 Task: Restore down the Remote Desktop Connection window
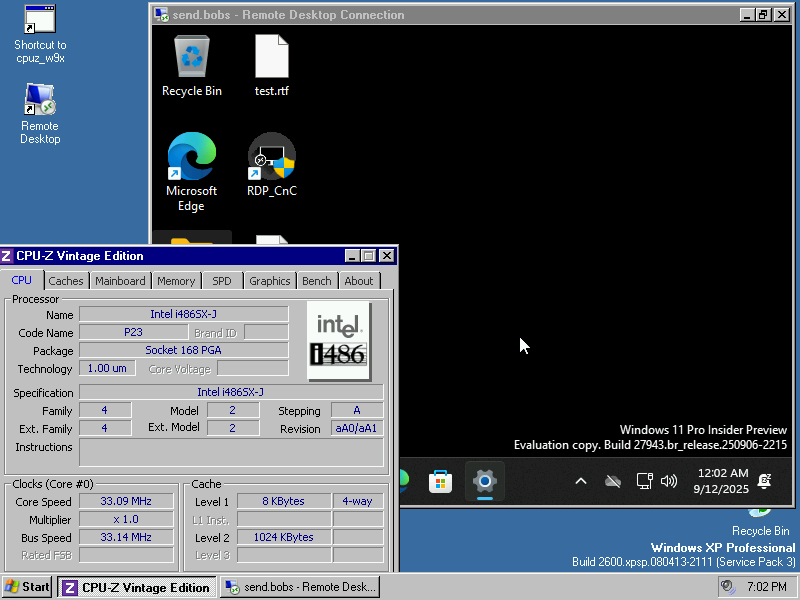763,15
